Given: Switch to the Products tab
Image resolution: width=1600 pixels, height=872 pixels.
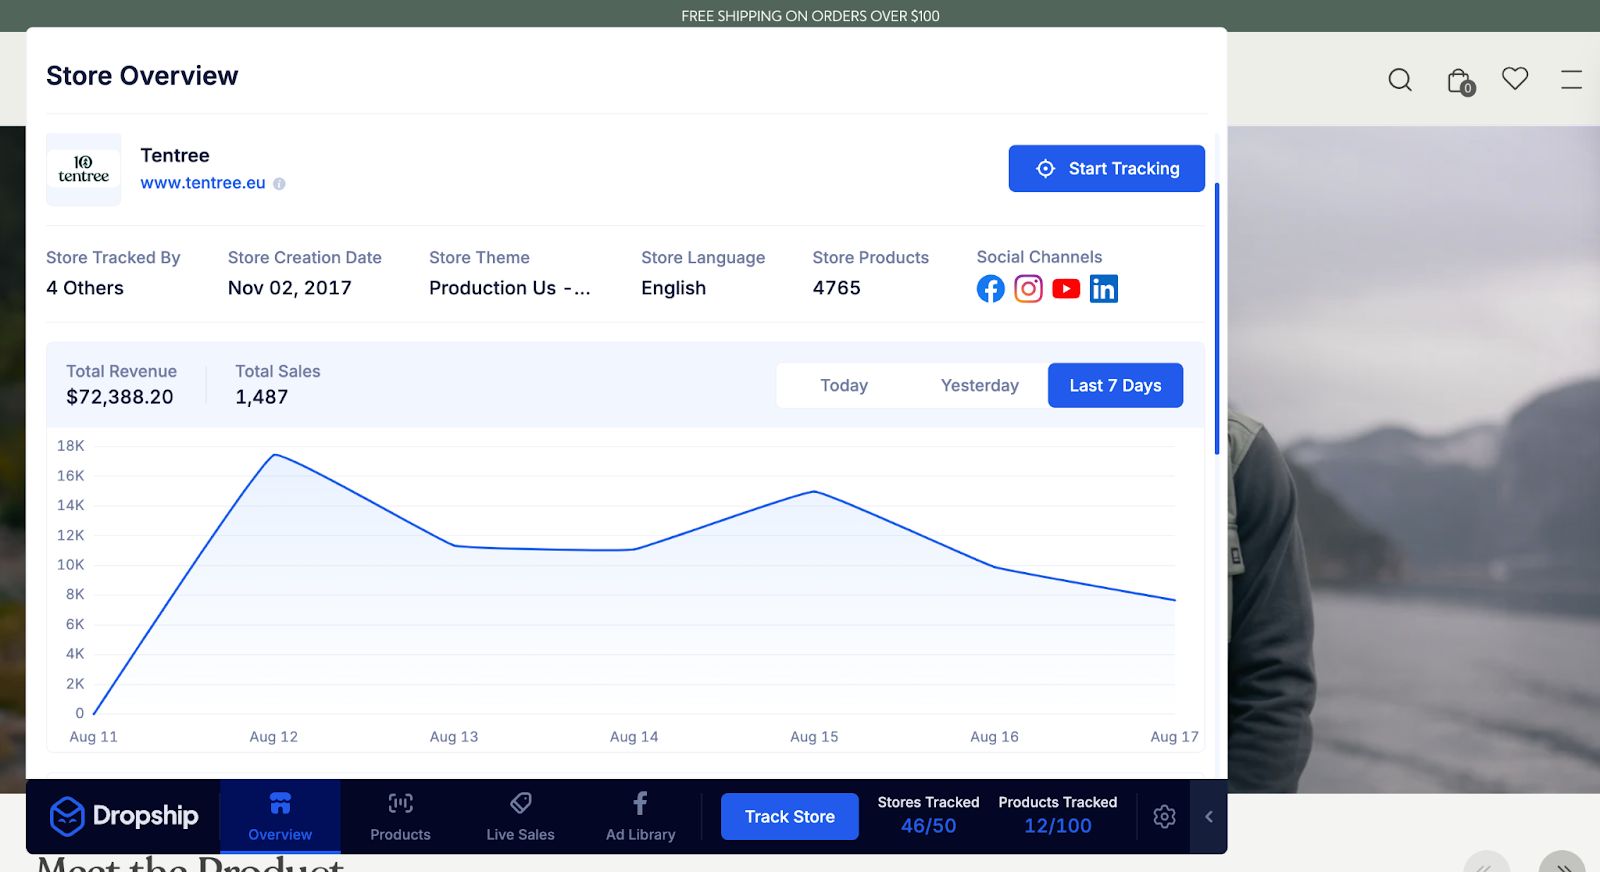Looking at the screenshot, I should 400,817.
